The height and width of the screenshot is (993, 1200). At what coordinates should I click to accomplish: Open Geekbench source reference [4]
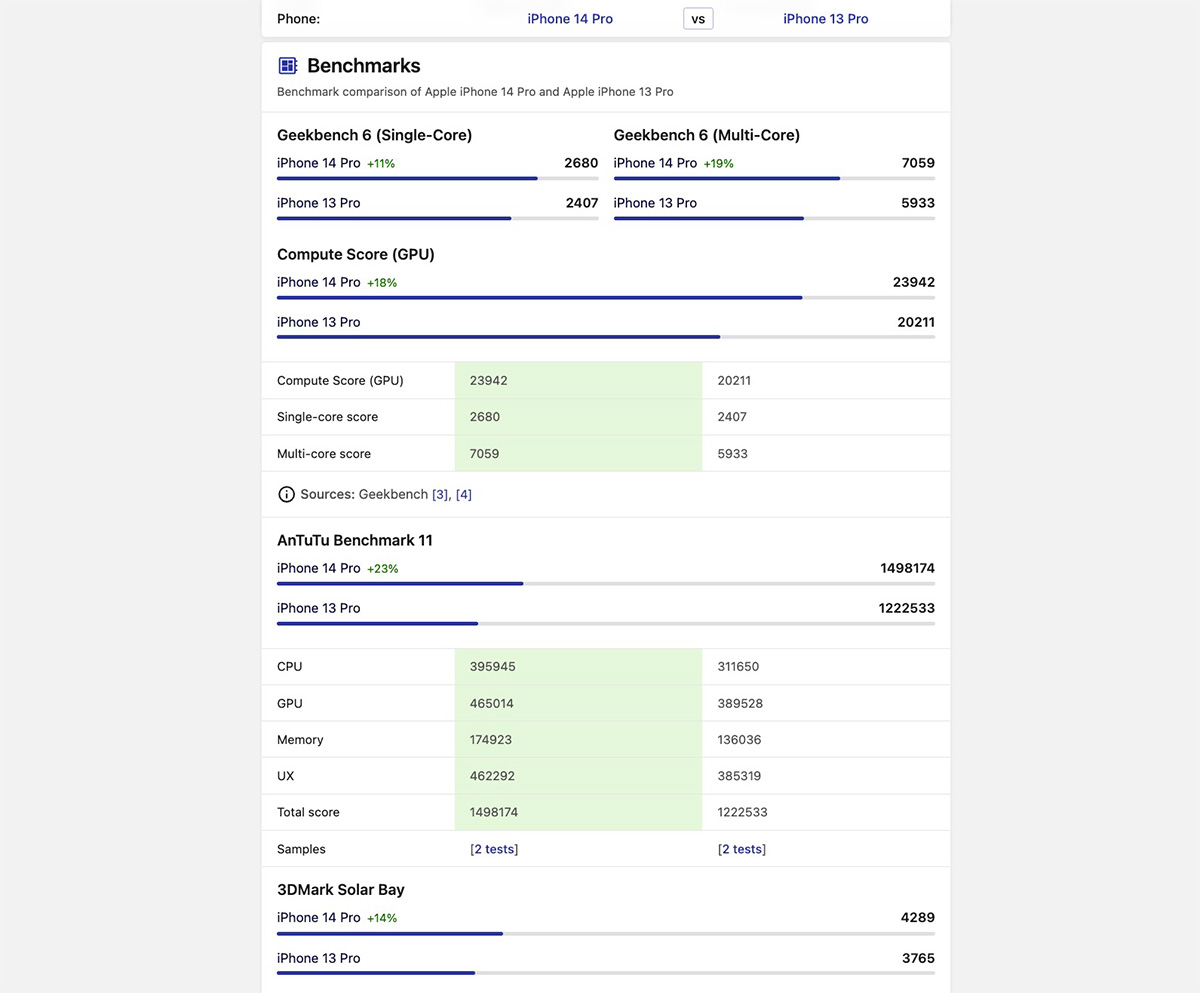coord(464,494)
